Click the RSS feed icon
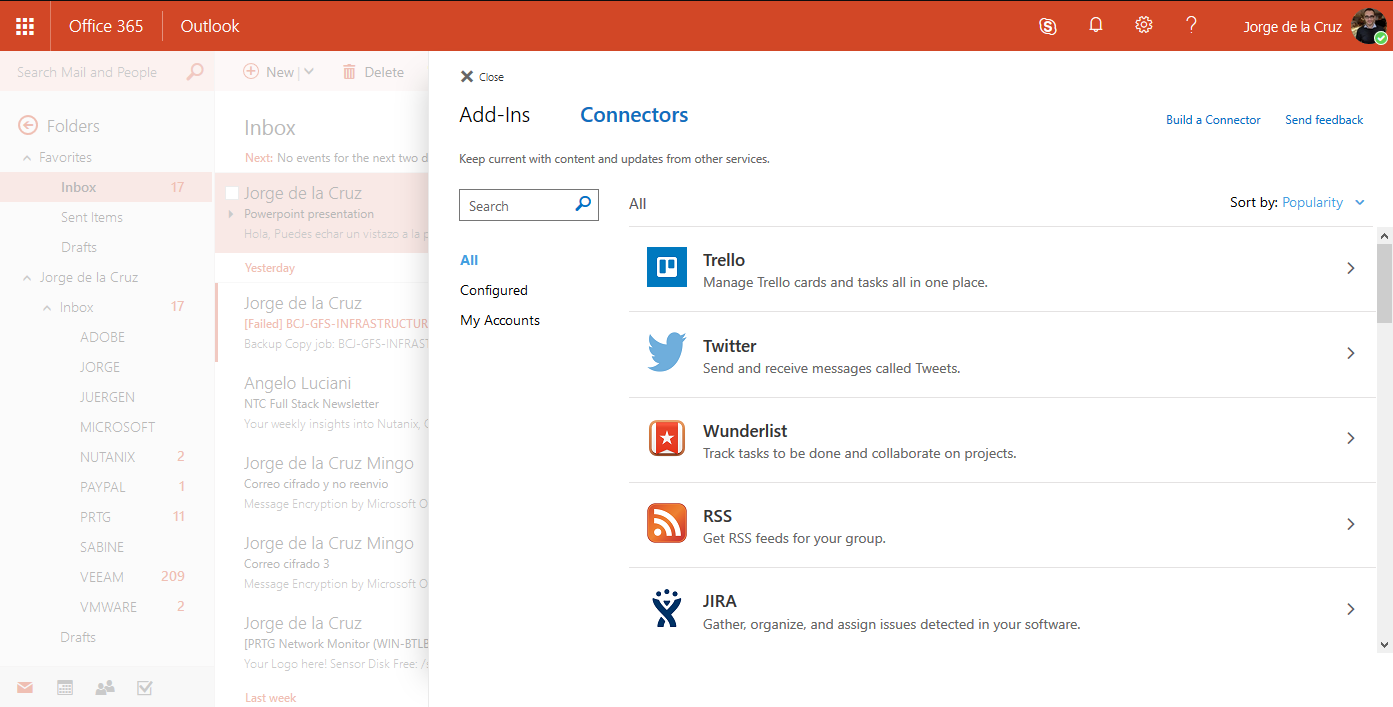 pyautogui.click(x=667, y=523)
